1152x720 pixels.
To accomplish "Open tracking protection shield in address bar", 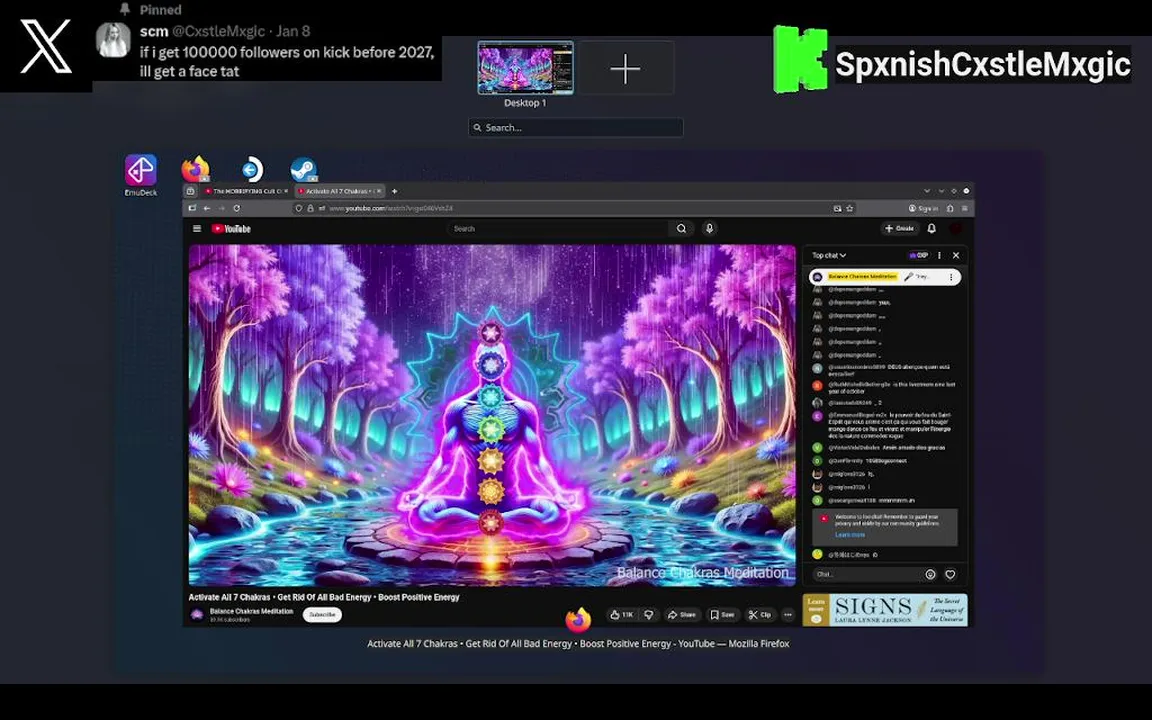I will (298, 209).
